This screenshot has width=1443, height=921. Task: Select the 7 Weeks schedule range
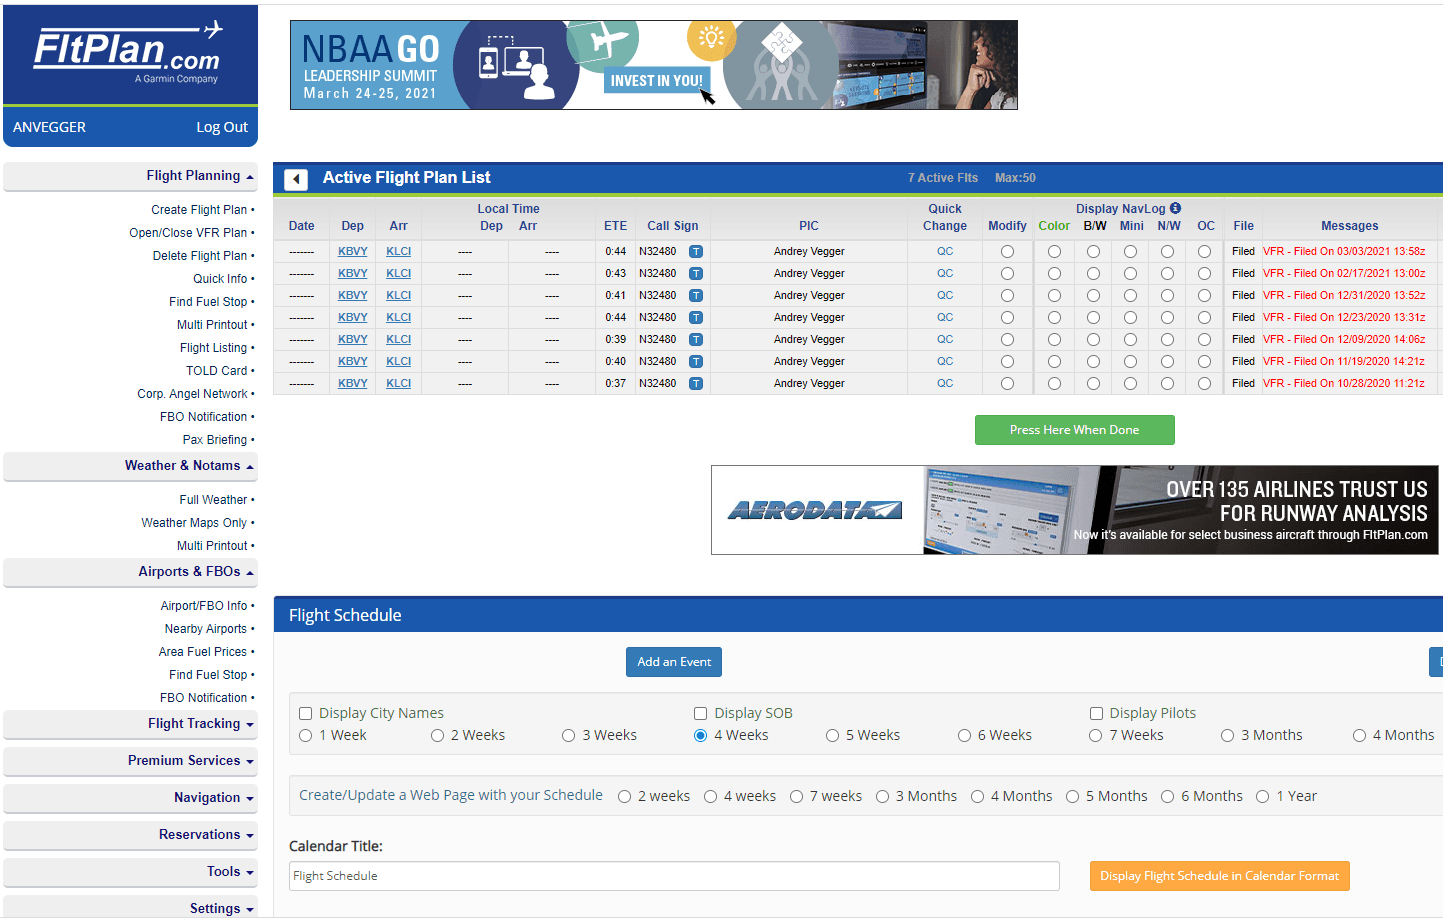click(x=1096, y=736)
